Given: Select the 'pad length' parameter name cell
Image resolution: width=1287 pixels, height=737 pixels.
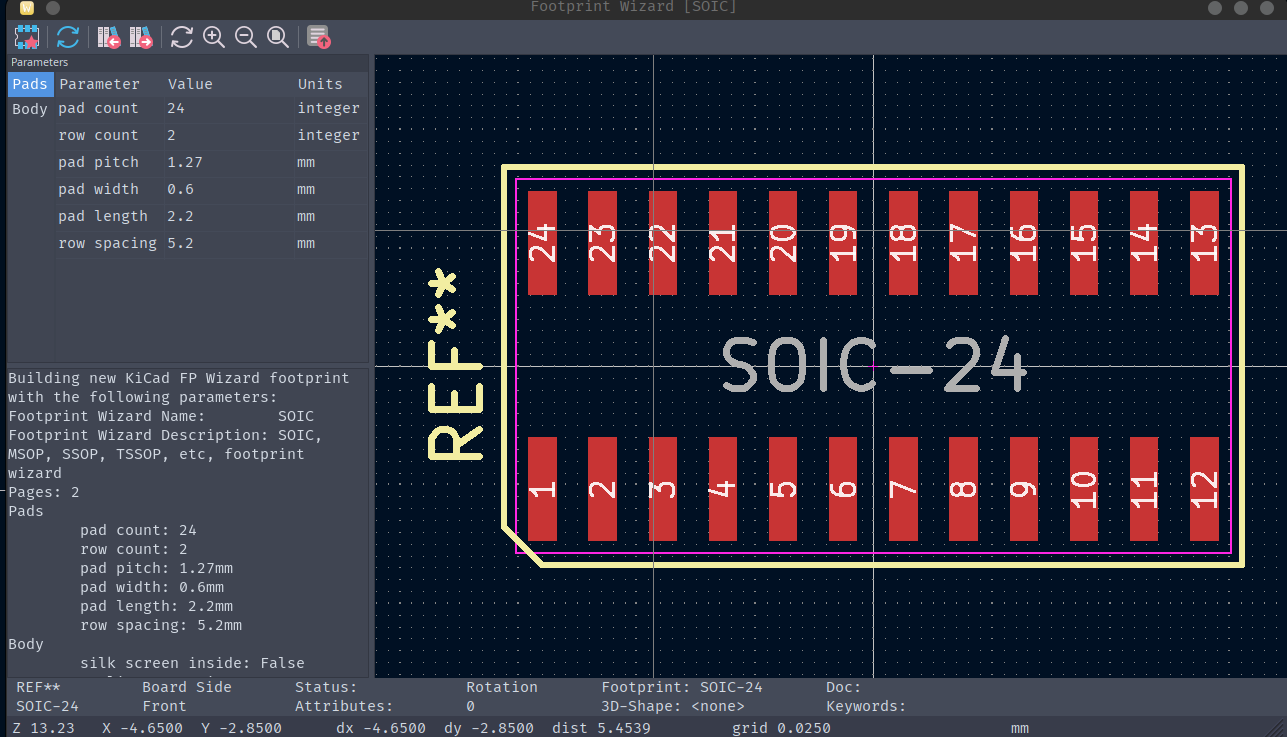Looking at the screenshot, I should coord(110,216).
